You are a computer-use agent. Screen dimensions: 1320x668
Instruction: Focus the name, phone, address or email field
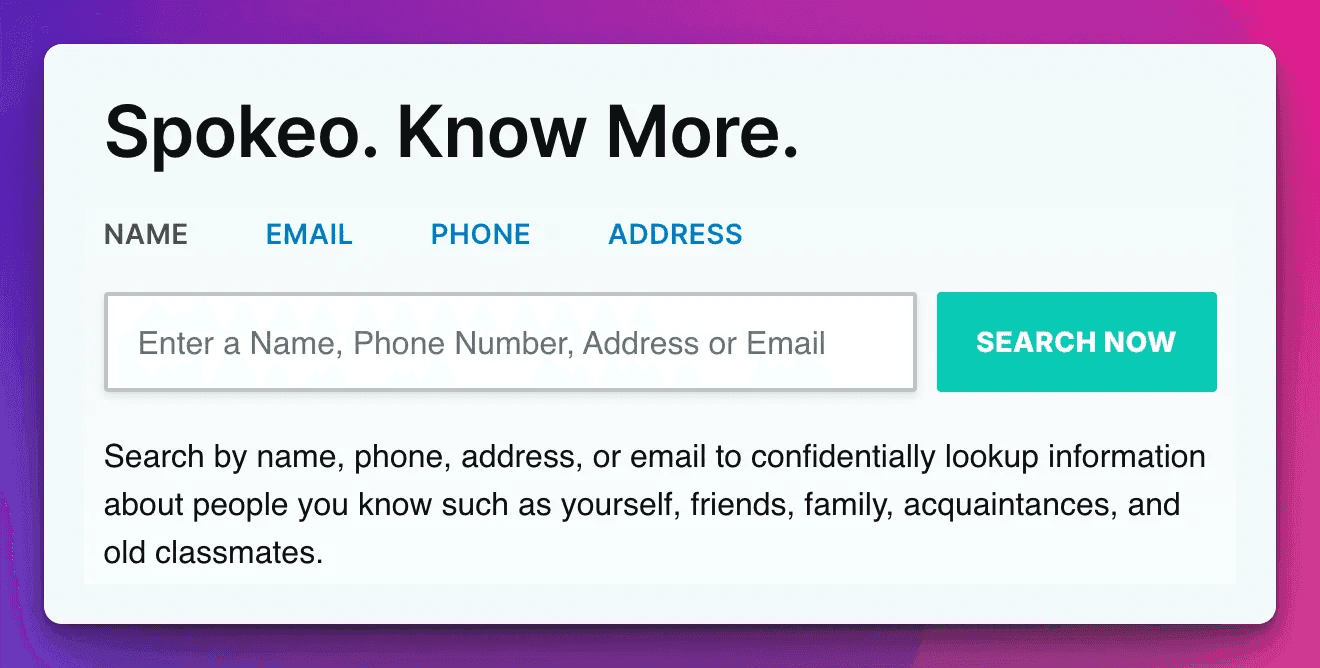point(510,342)
